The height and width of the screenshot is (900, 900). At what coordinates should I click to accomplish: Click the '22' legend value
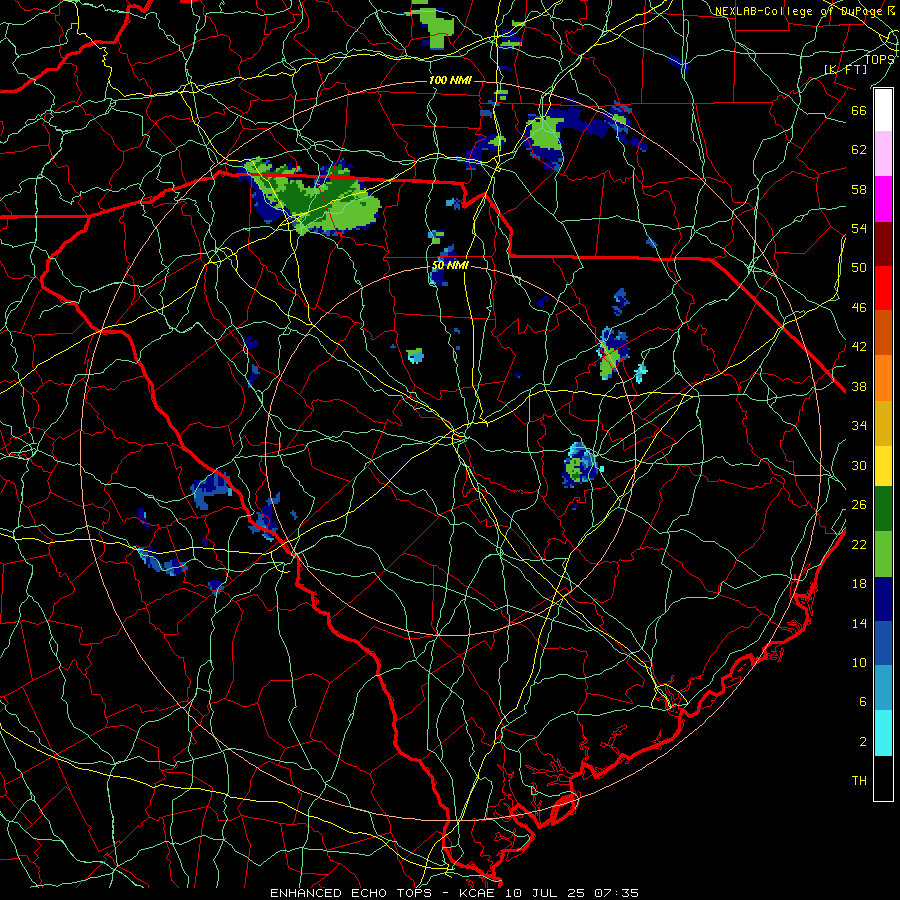click(x=859, y=544)
